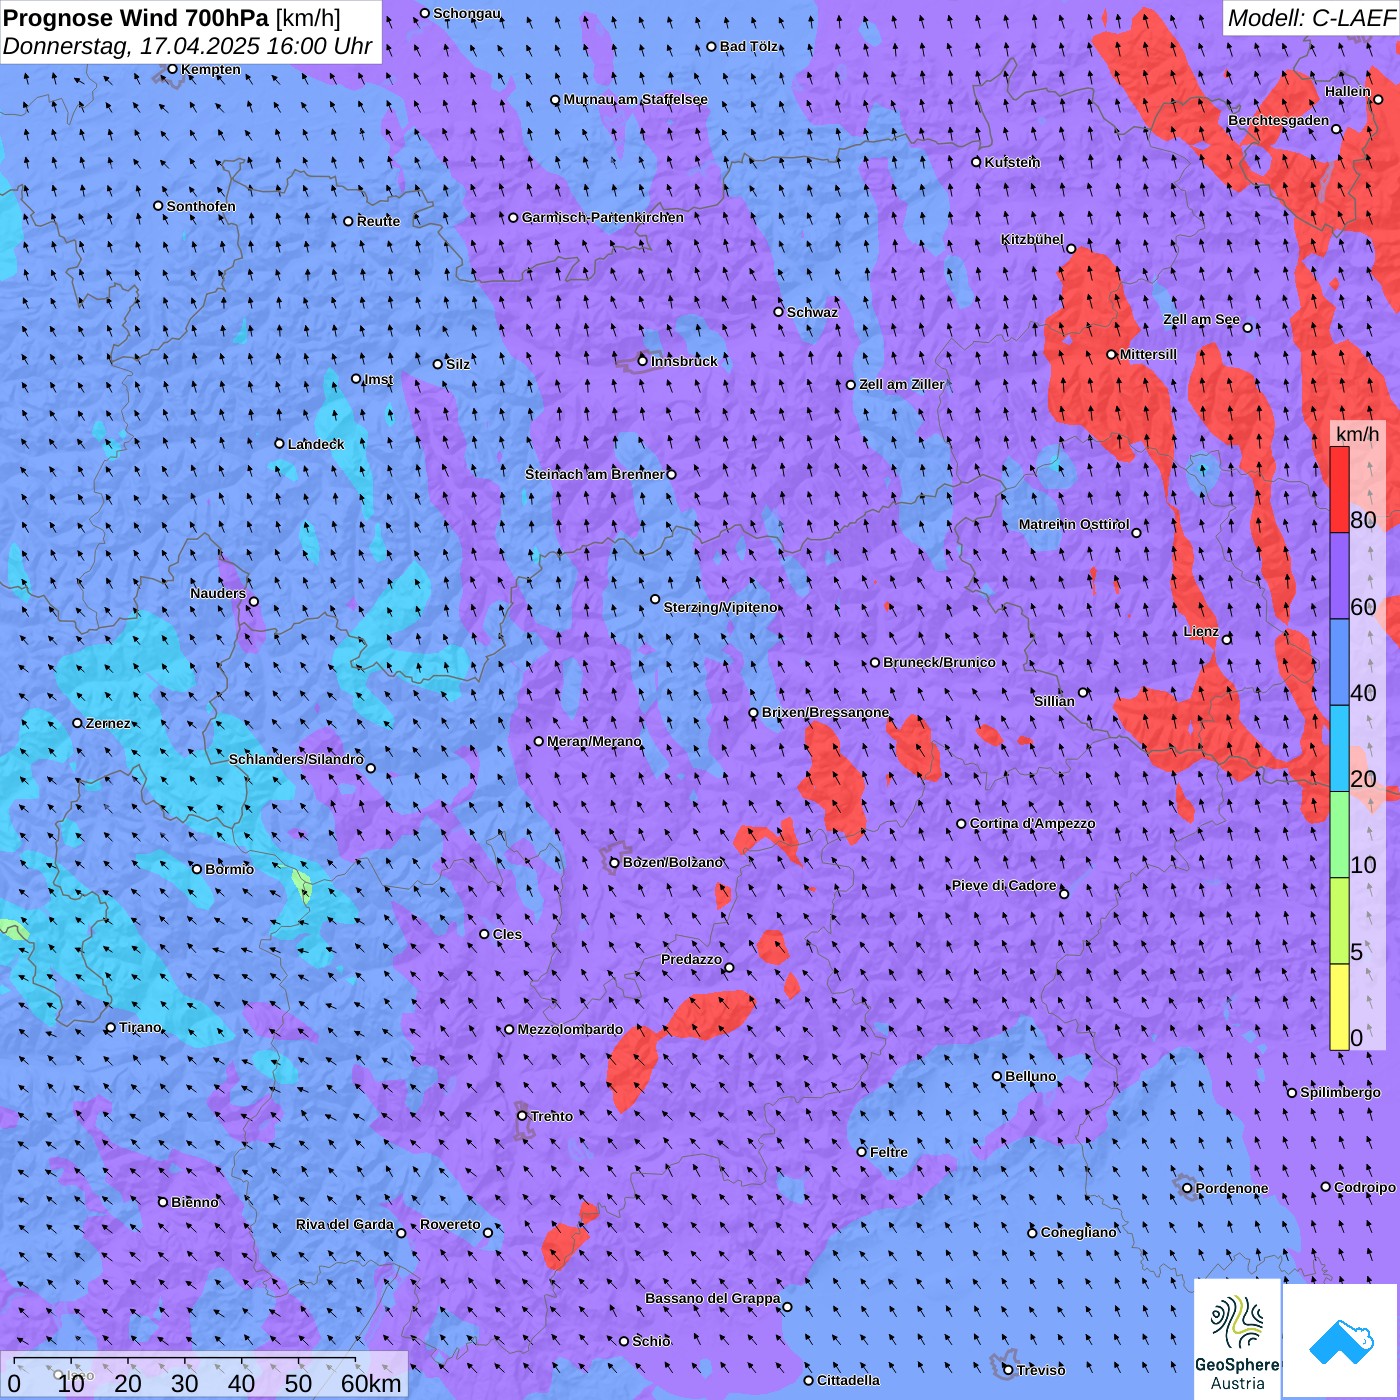Click the blue cloud logo icon
The width and height of the screenshot is (1400, 1400).
point(1341,1342)
